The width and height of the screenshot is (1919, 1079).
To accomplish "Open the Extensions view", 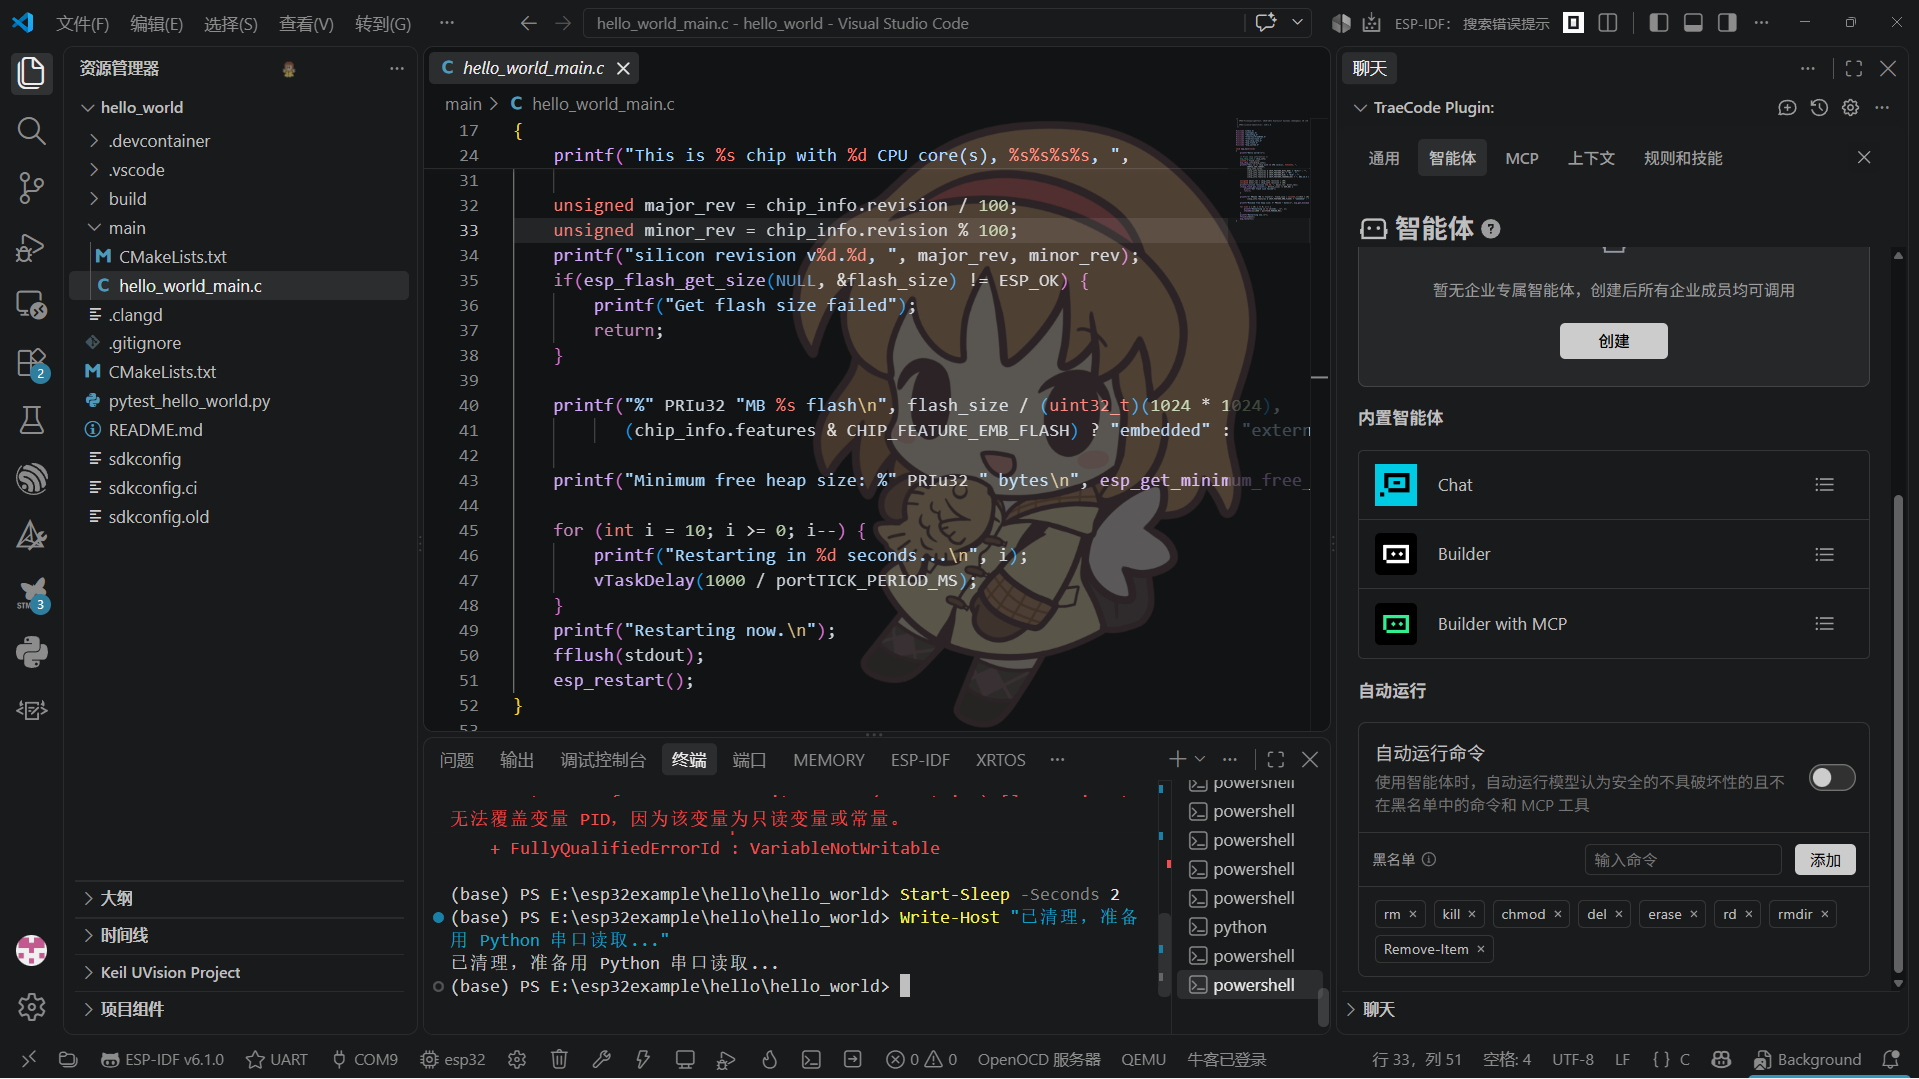I will [31, 362].
